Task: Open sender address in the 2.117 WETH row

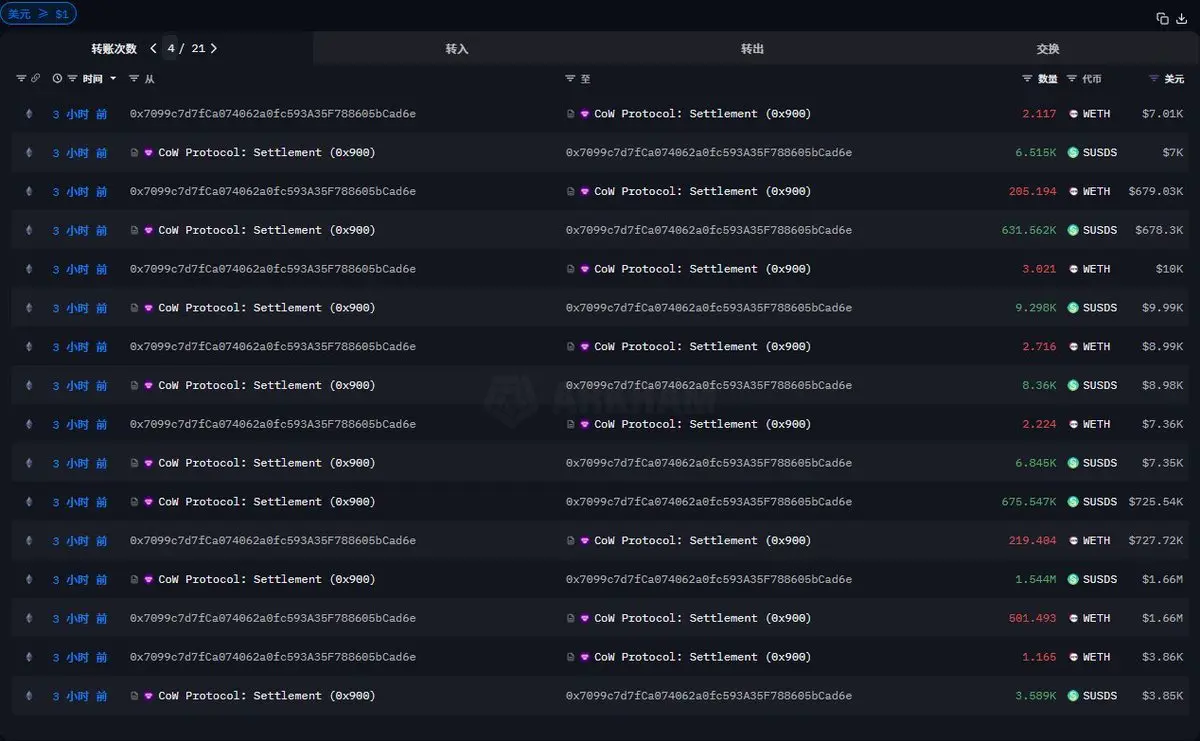Action: tap(273, 114)
